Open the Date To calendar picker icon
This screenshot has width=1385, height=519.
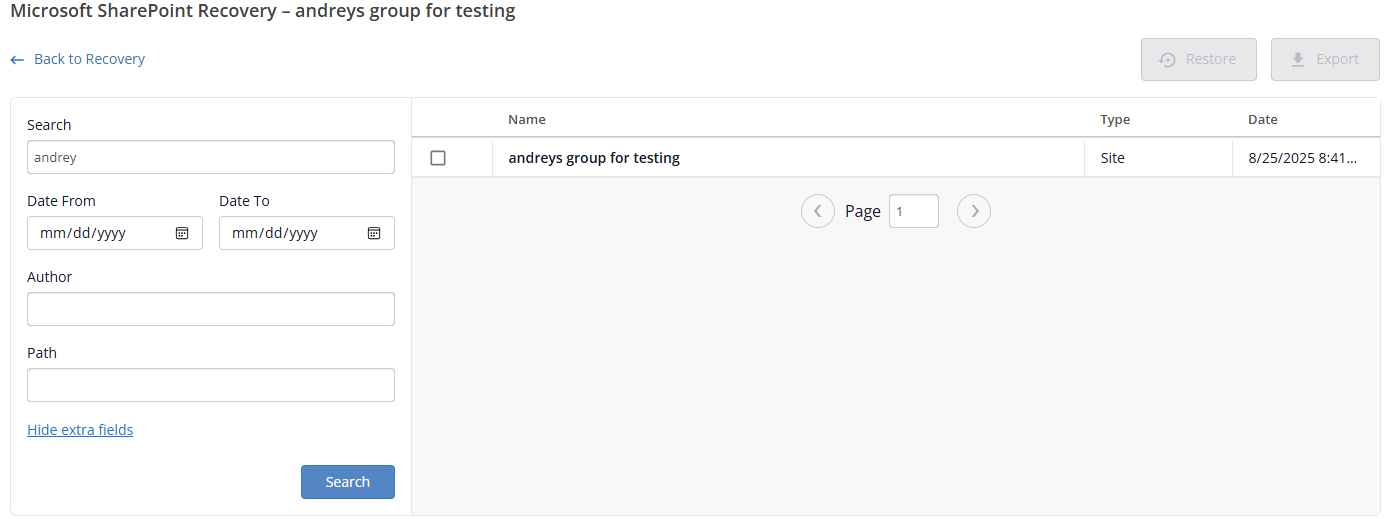click(x=374, y=233)
